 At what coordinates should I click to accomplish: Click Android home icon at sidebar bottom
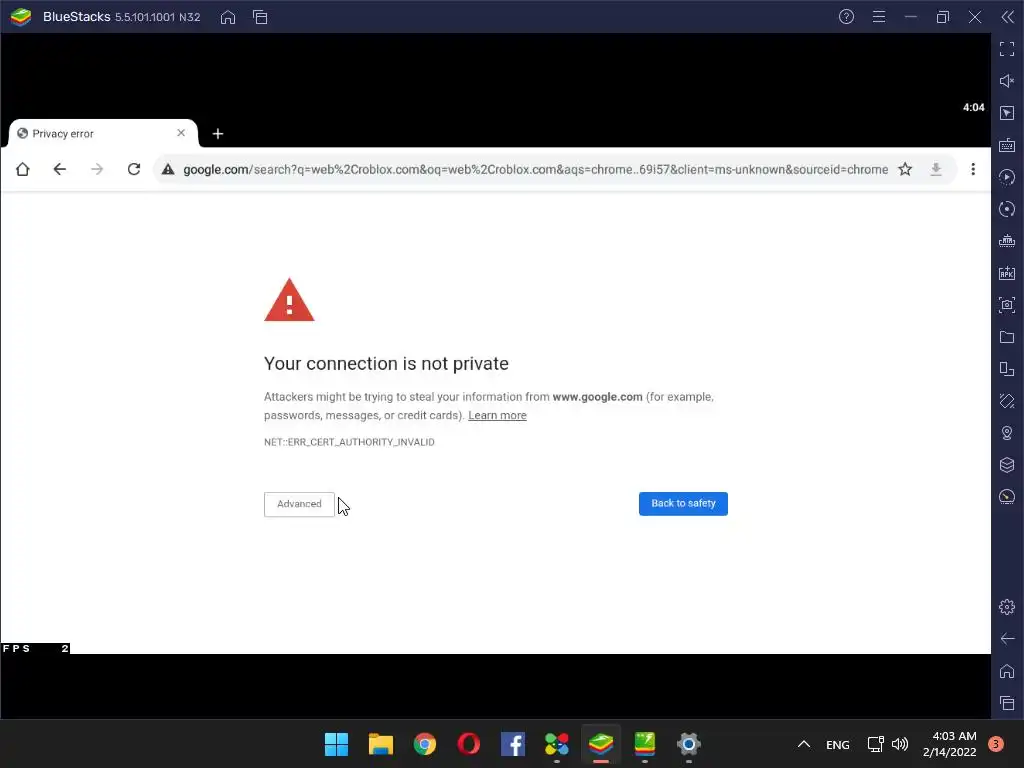(x=1007, y=671)
